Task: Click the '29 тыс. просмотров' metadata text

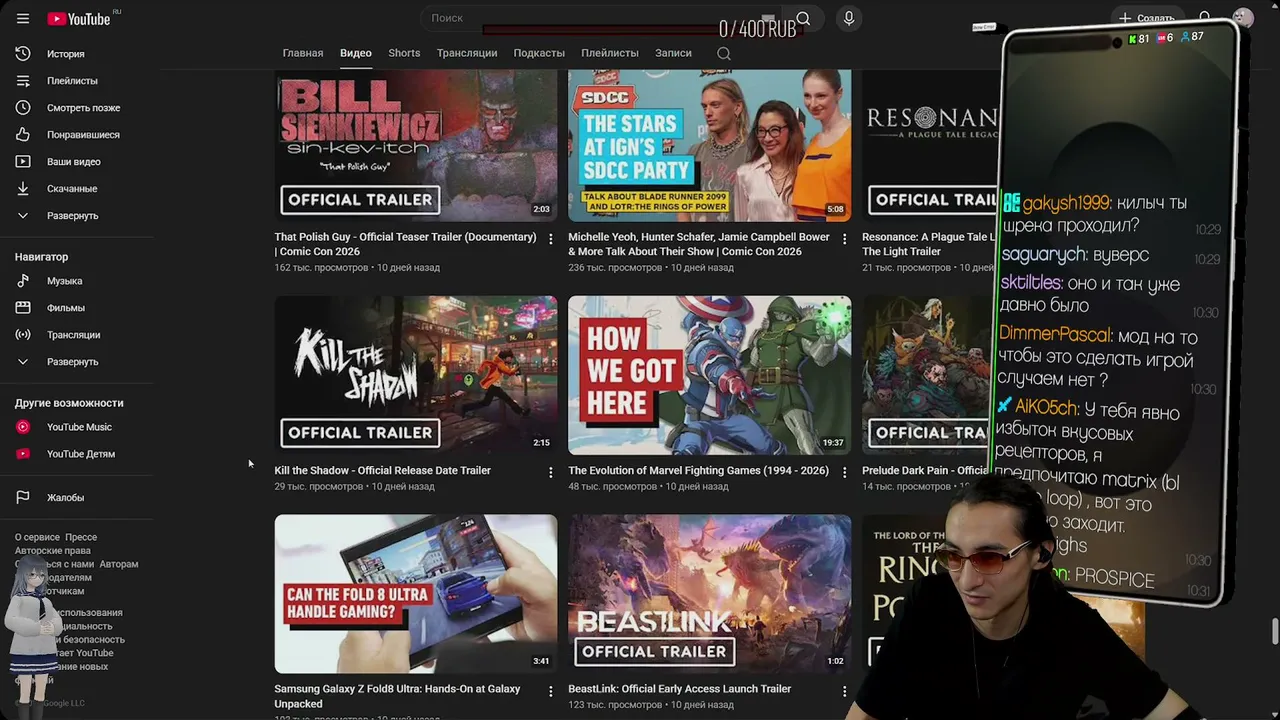Action: pyautogui.click(x=319, y=487)
